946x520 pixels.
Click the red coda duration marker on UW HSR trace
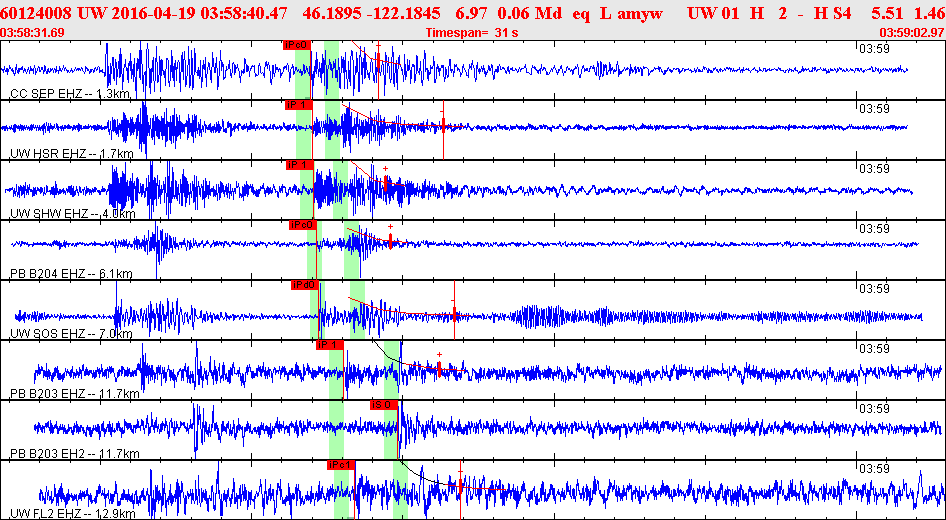(x=443, y=125)
